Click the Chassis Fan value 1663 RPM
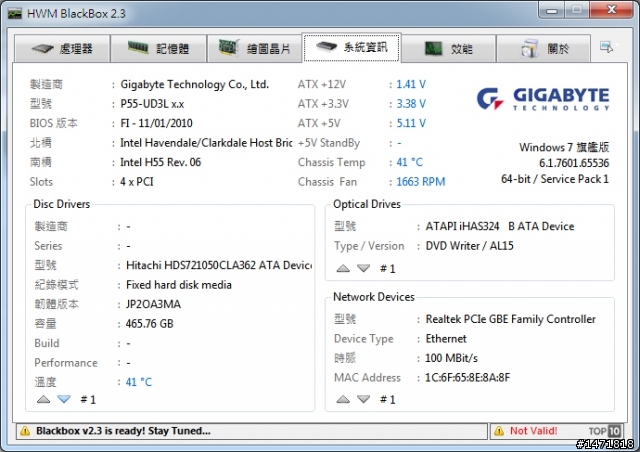Viewport: 640px width, 452px height. (x=421, y=182)
